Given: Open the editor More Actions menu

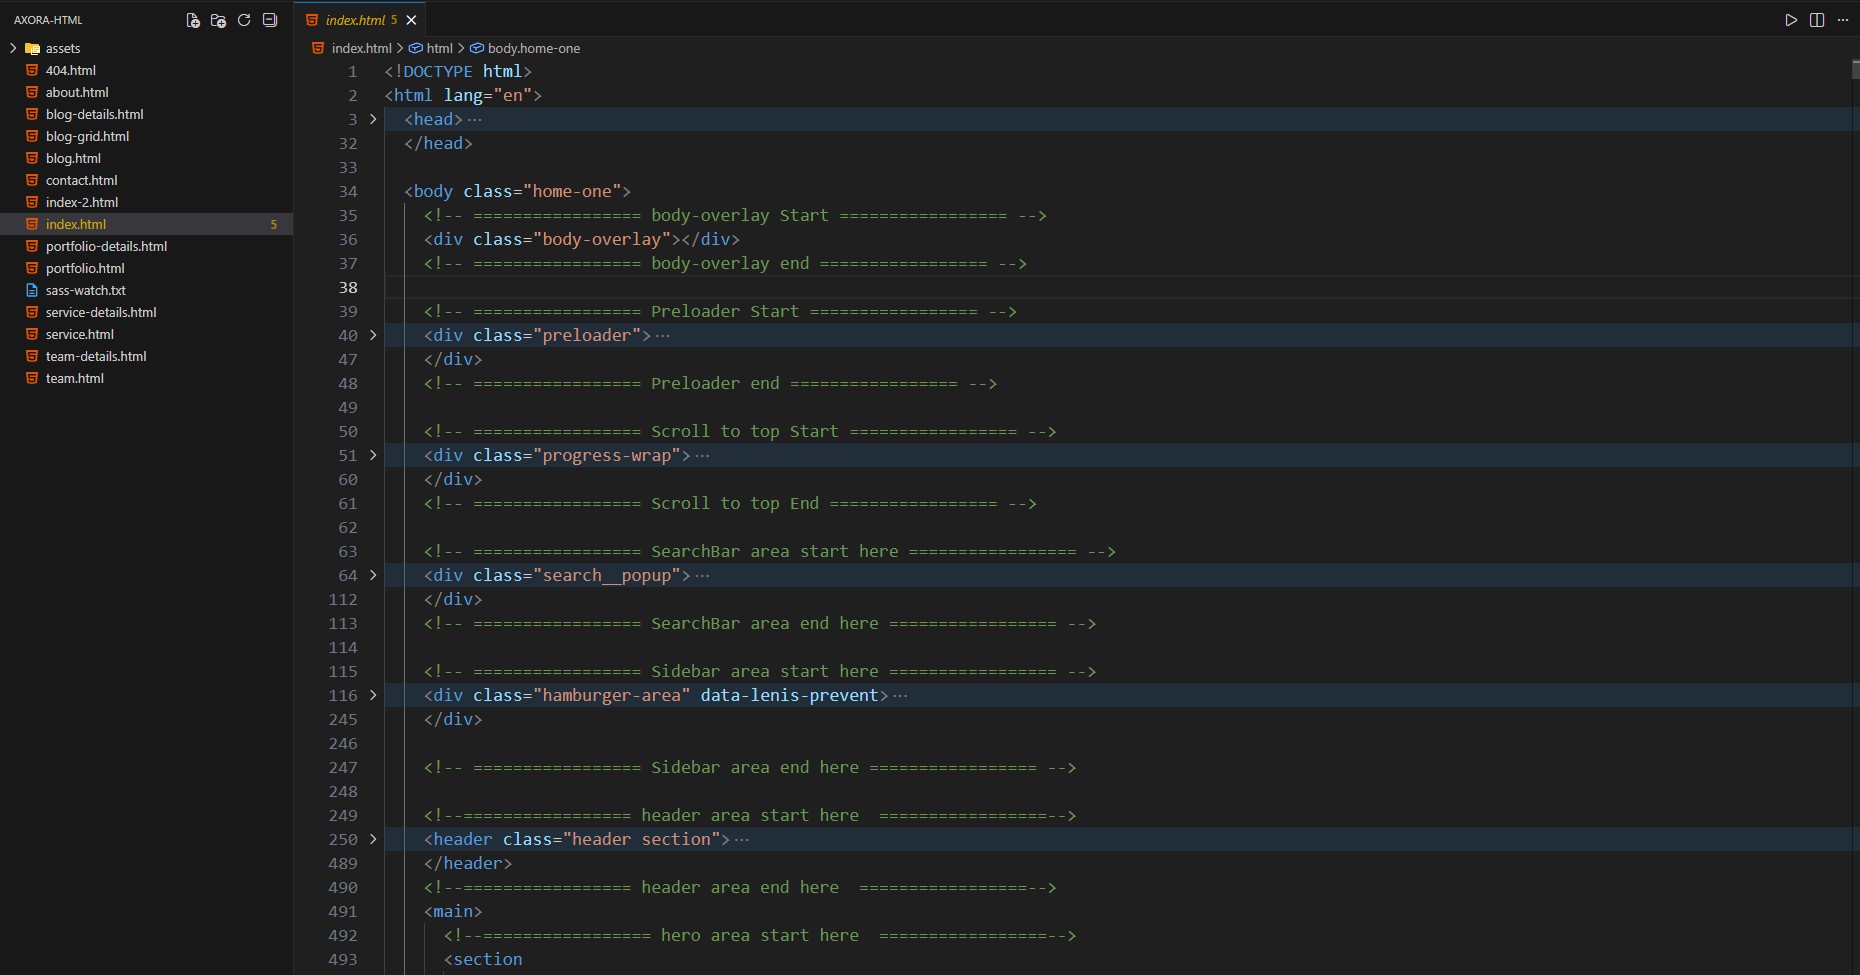Looking at the screenshot, I should coord(1843,20).
